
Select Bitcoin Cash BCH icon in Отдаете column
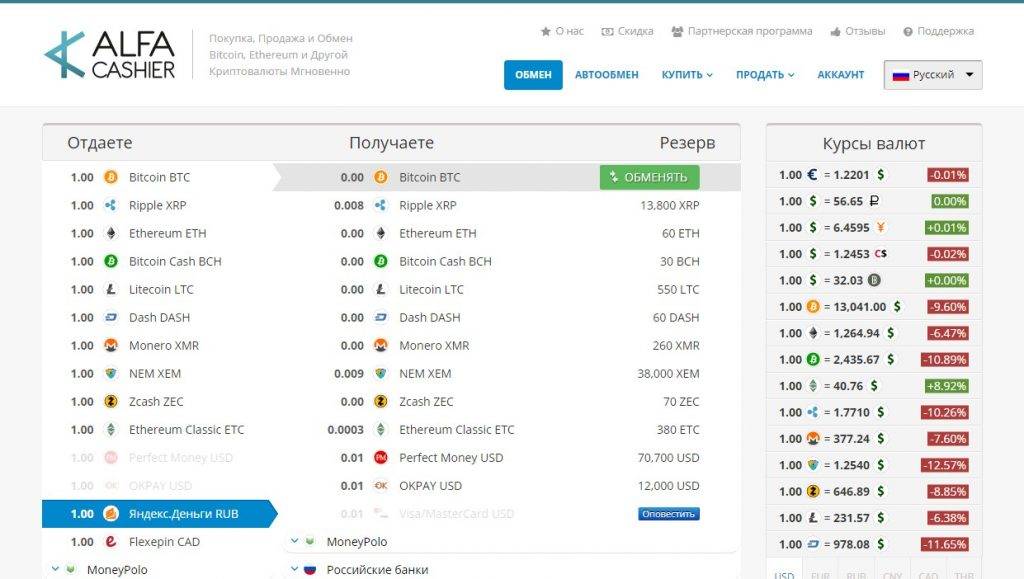111,261
